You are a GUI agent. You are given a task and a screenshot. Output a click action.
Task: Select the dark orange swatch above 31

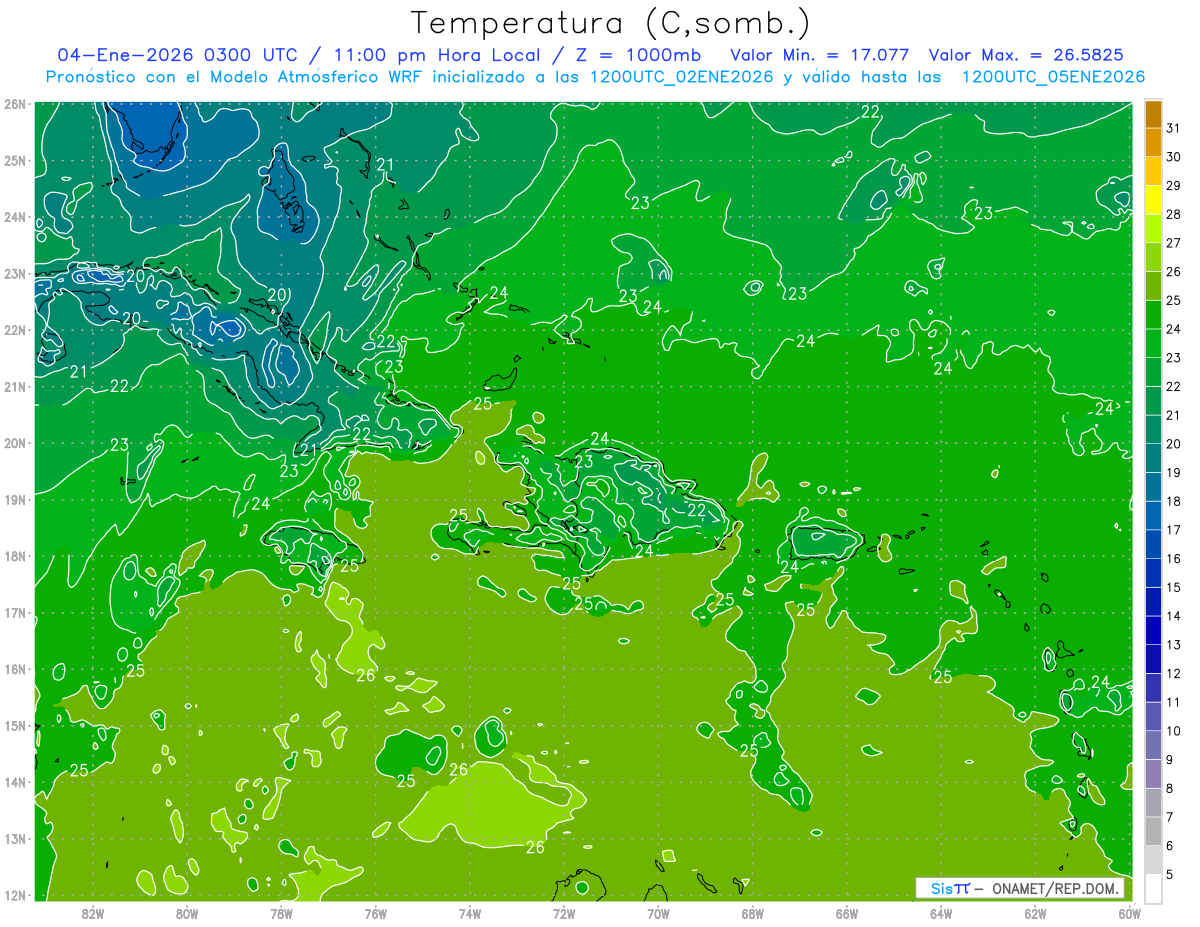[x=1153, y=114]
